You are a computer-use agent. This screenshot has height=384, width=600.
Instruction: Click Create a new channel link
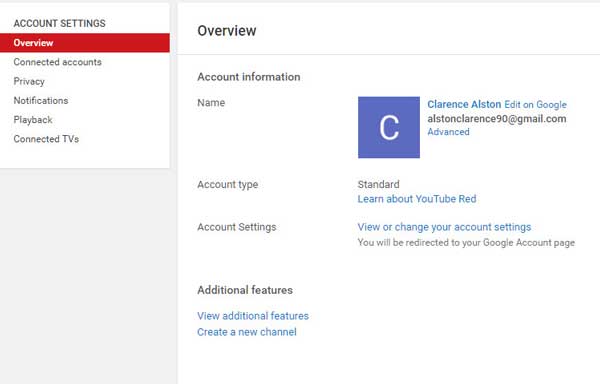tap(247, 332)
